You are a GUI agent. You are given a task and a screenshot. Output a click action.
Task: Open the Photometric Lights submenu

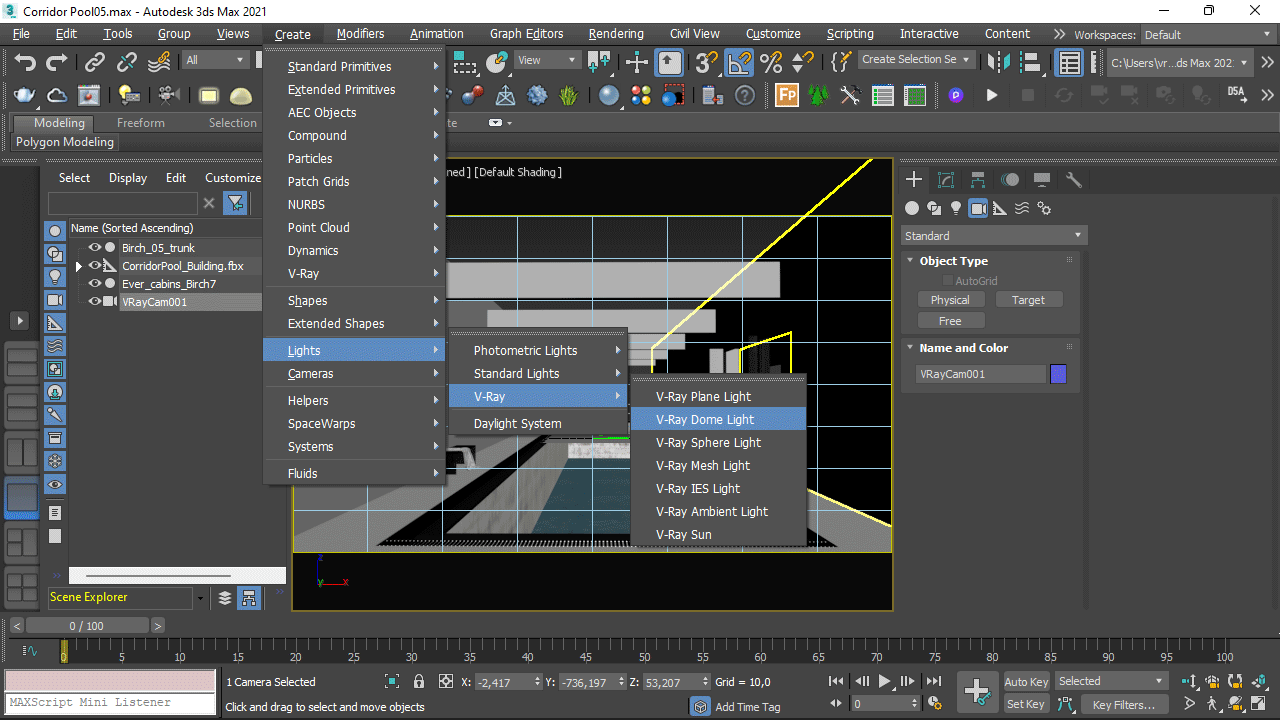(x=538, y=351)
